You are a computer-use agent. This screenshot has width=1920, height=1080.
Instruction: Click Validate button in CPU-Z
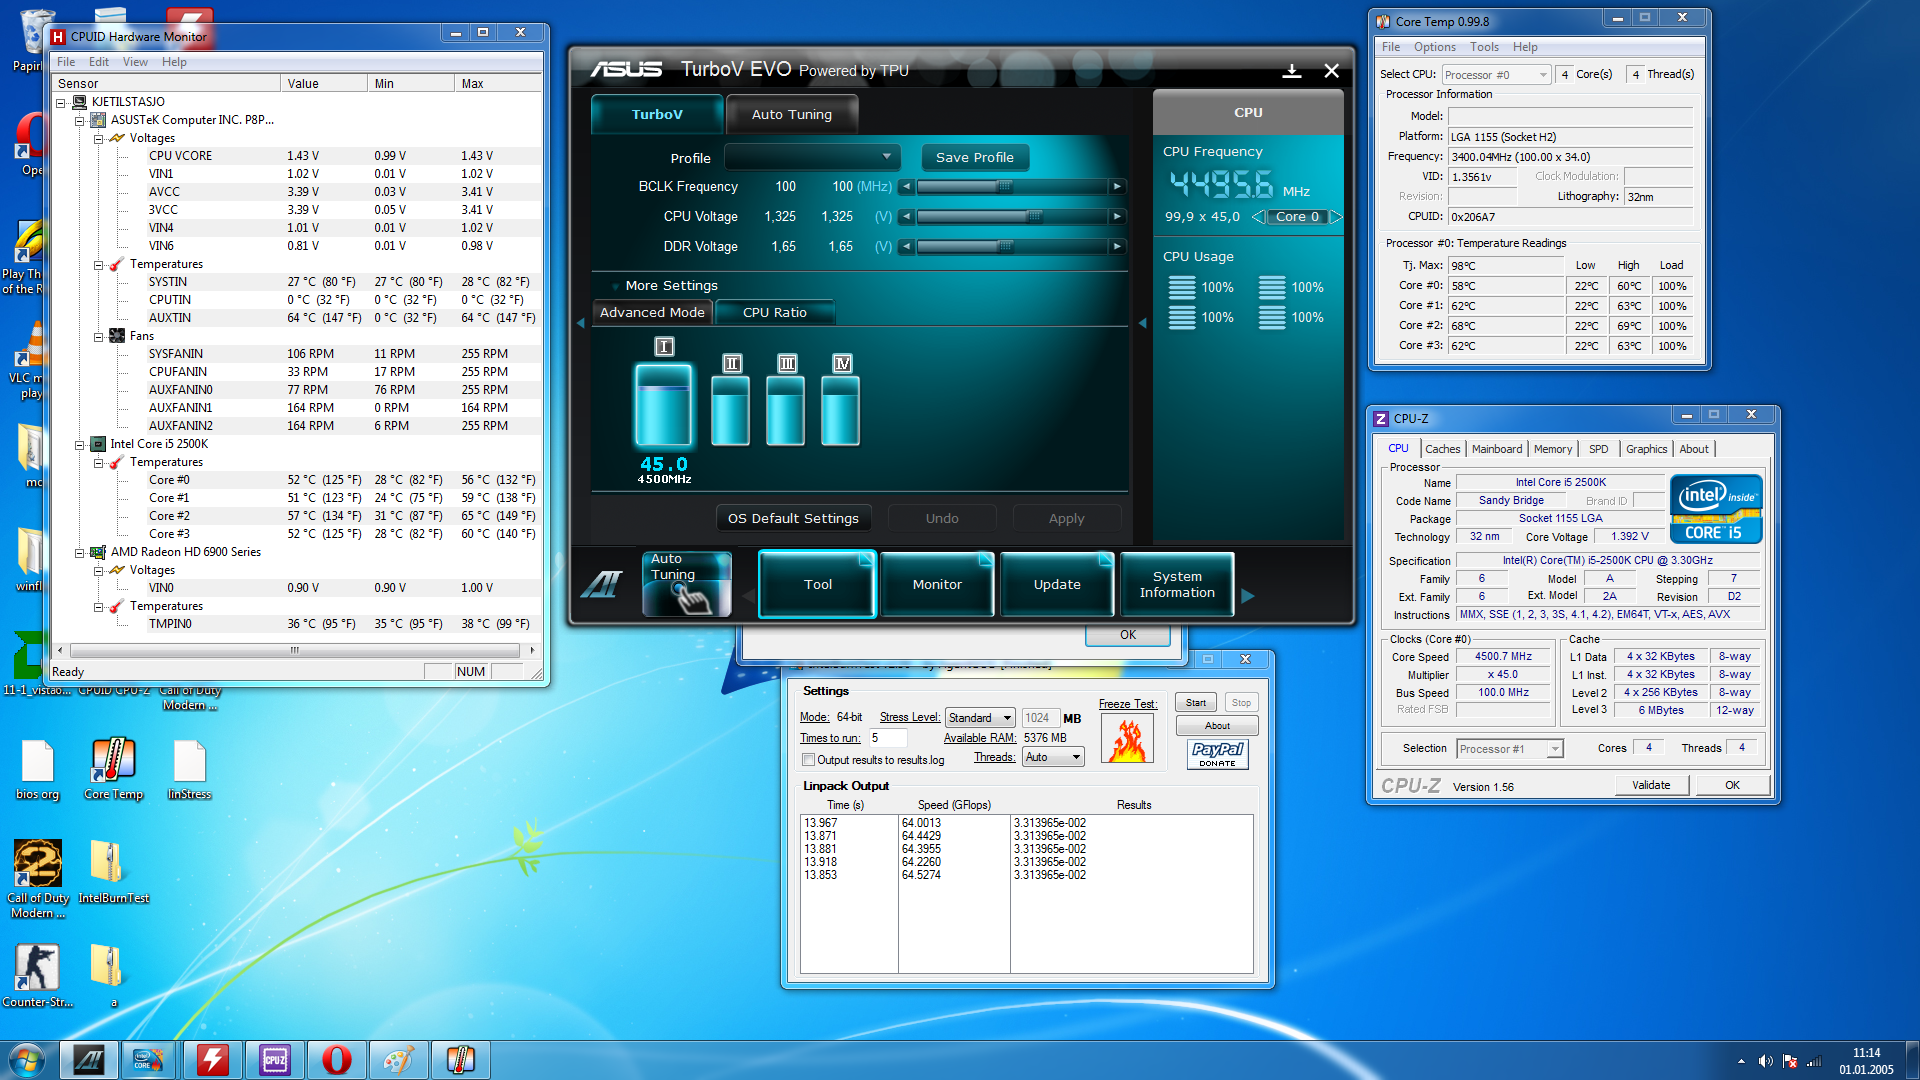coord(1651,785)
